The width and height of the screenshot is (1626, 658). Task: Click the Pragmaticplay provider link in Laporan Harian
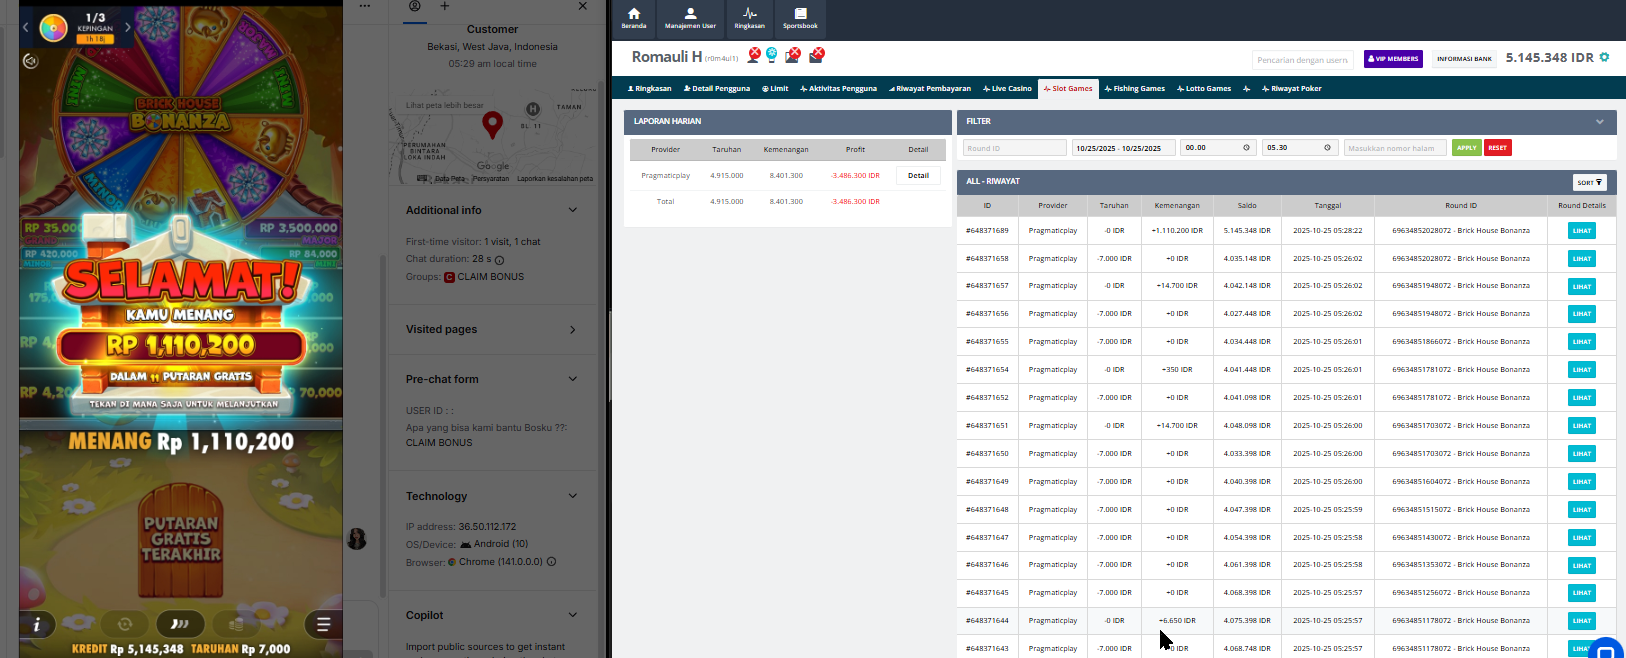(x=665, y=176)
